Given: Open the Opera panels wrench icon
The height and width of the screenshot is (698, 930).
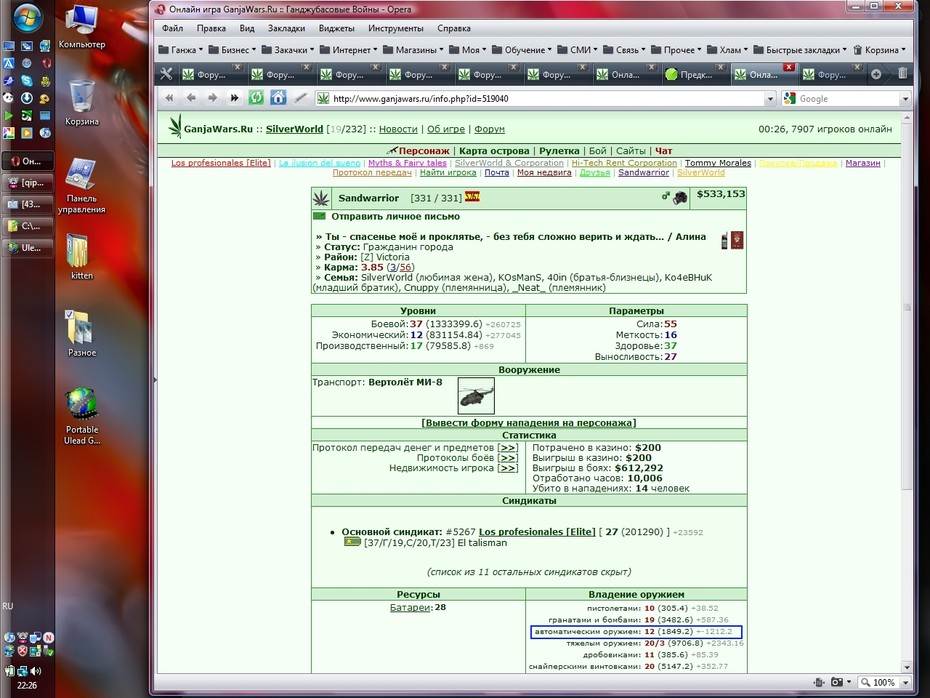Looking at the screenshot, I should click(x=166, y=74).
